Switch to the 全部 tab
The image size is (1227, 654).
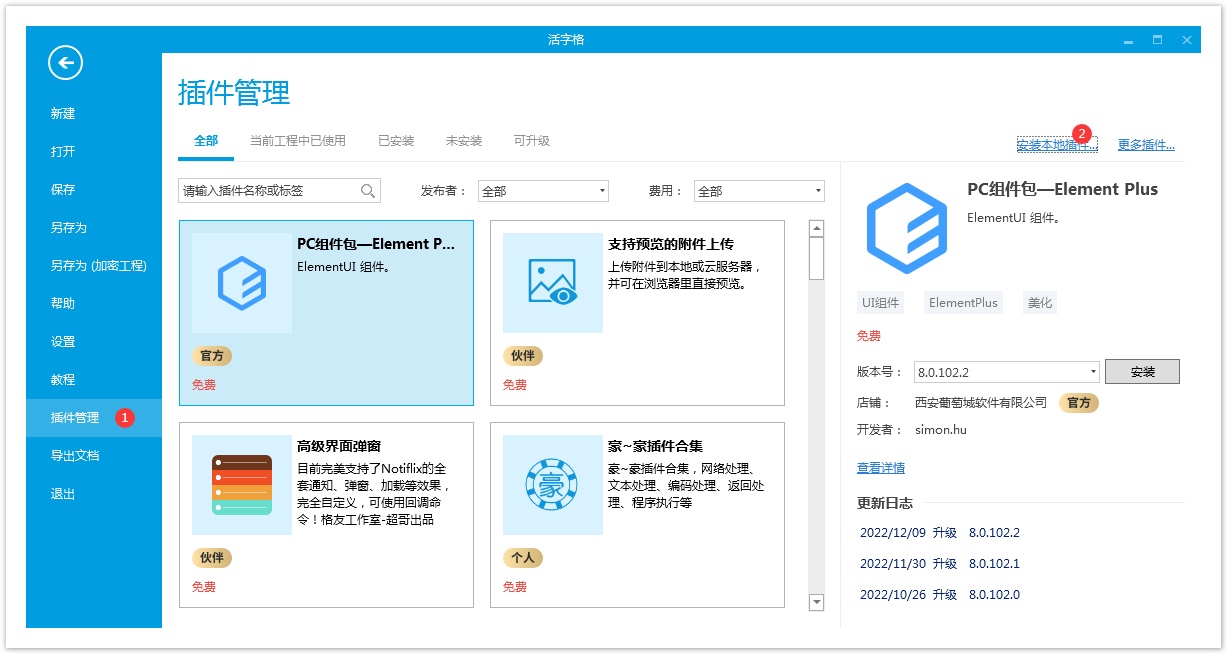coord(206,141)
